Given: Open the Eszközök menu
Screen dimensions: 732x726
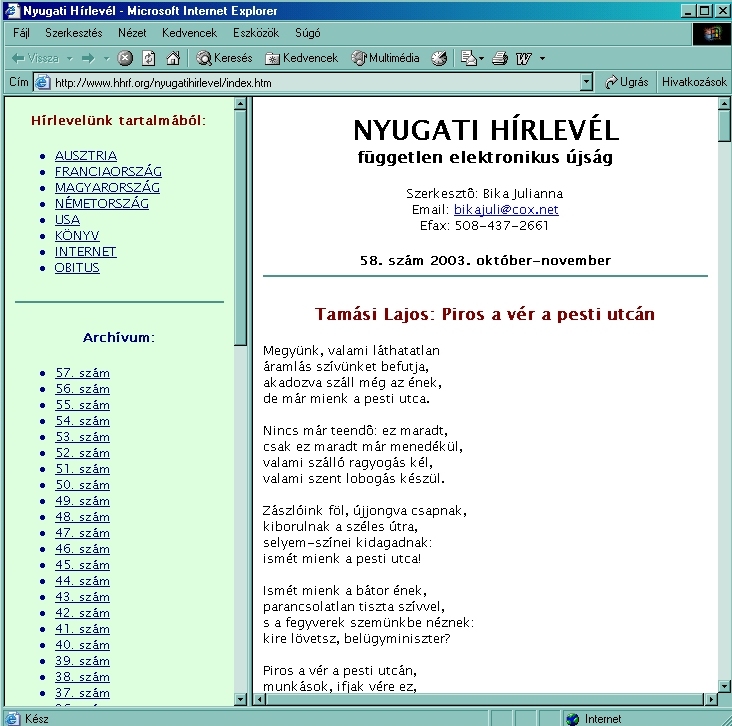Looking at the screenshot, I should (256, 33).
